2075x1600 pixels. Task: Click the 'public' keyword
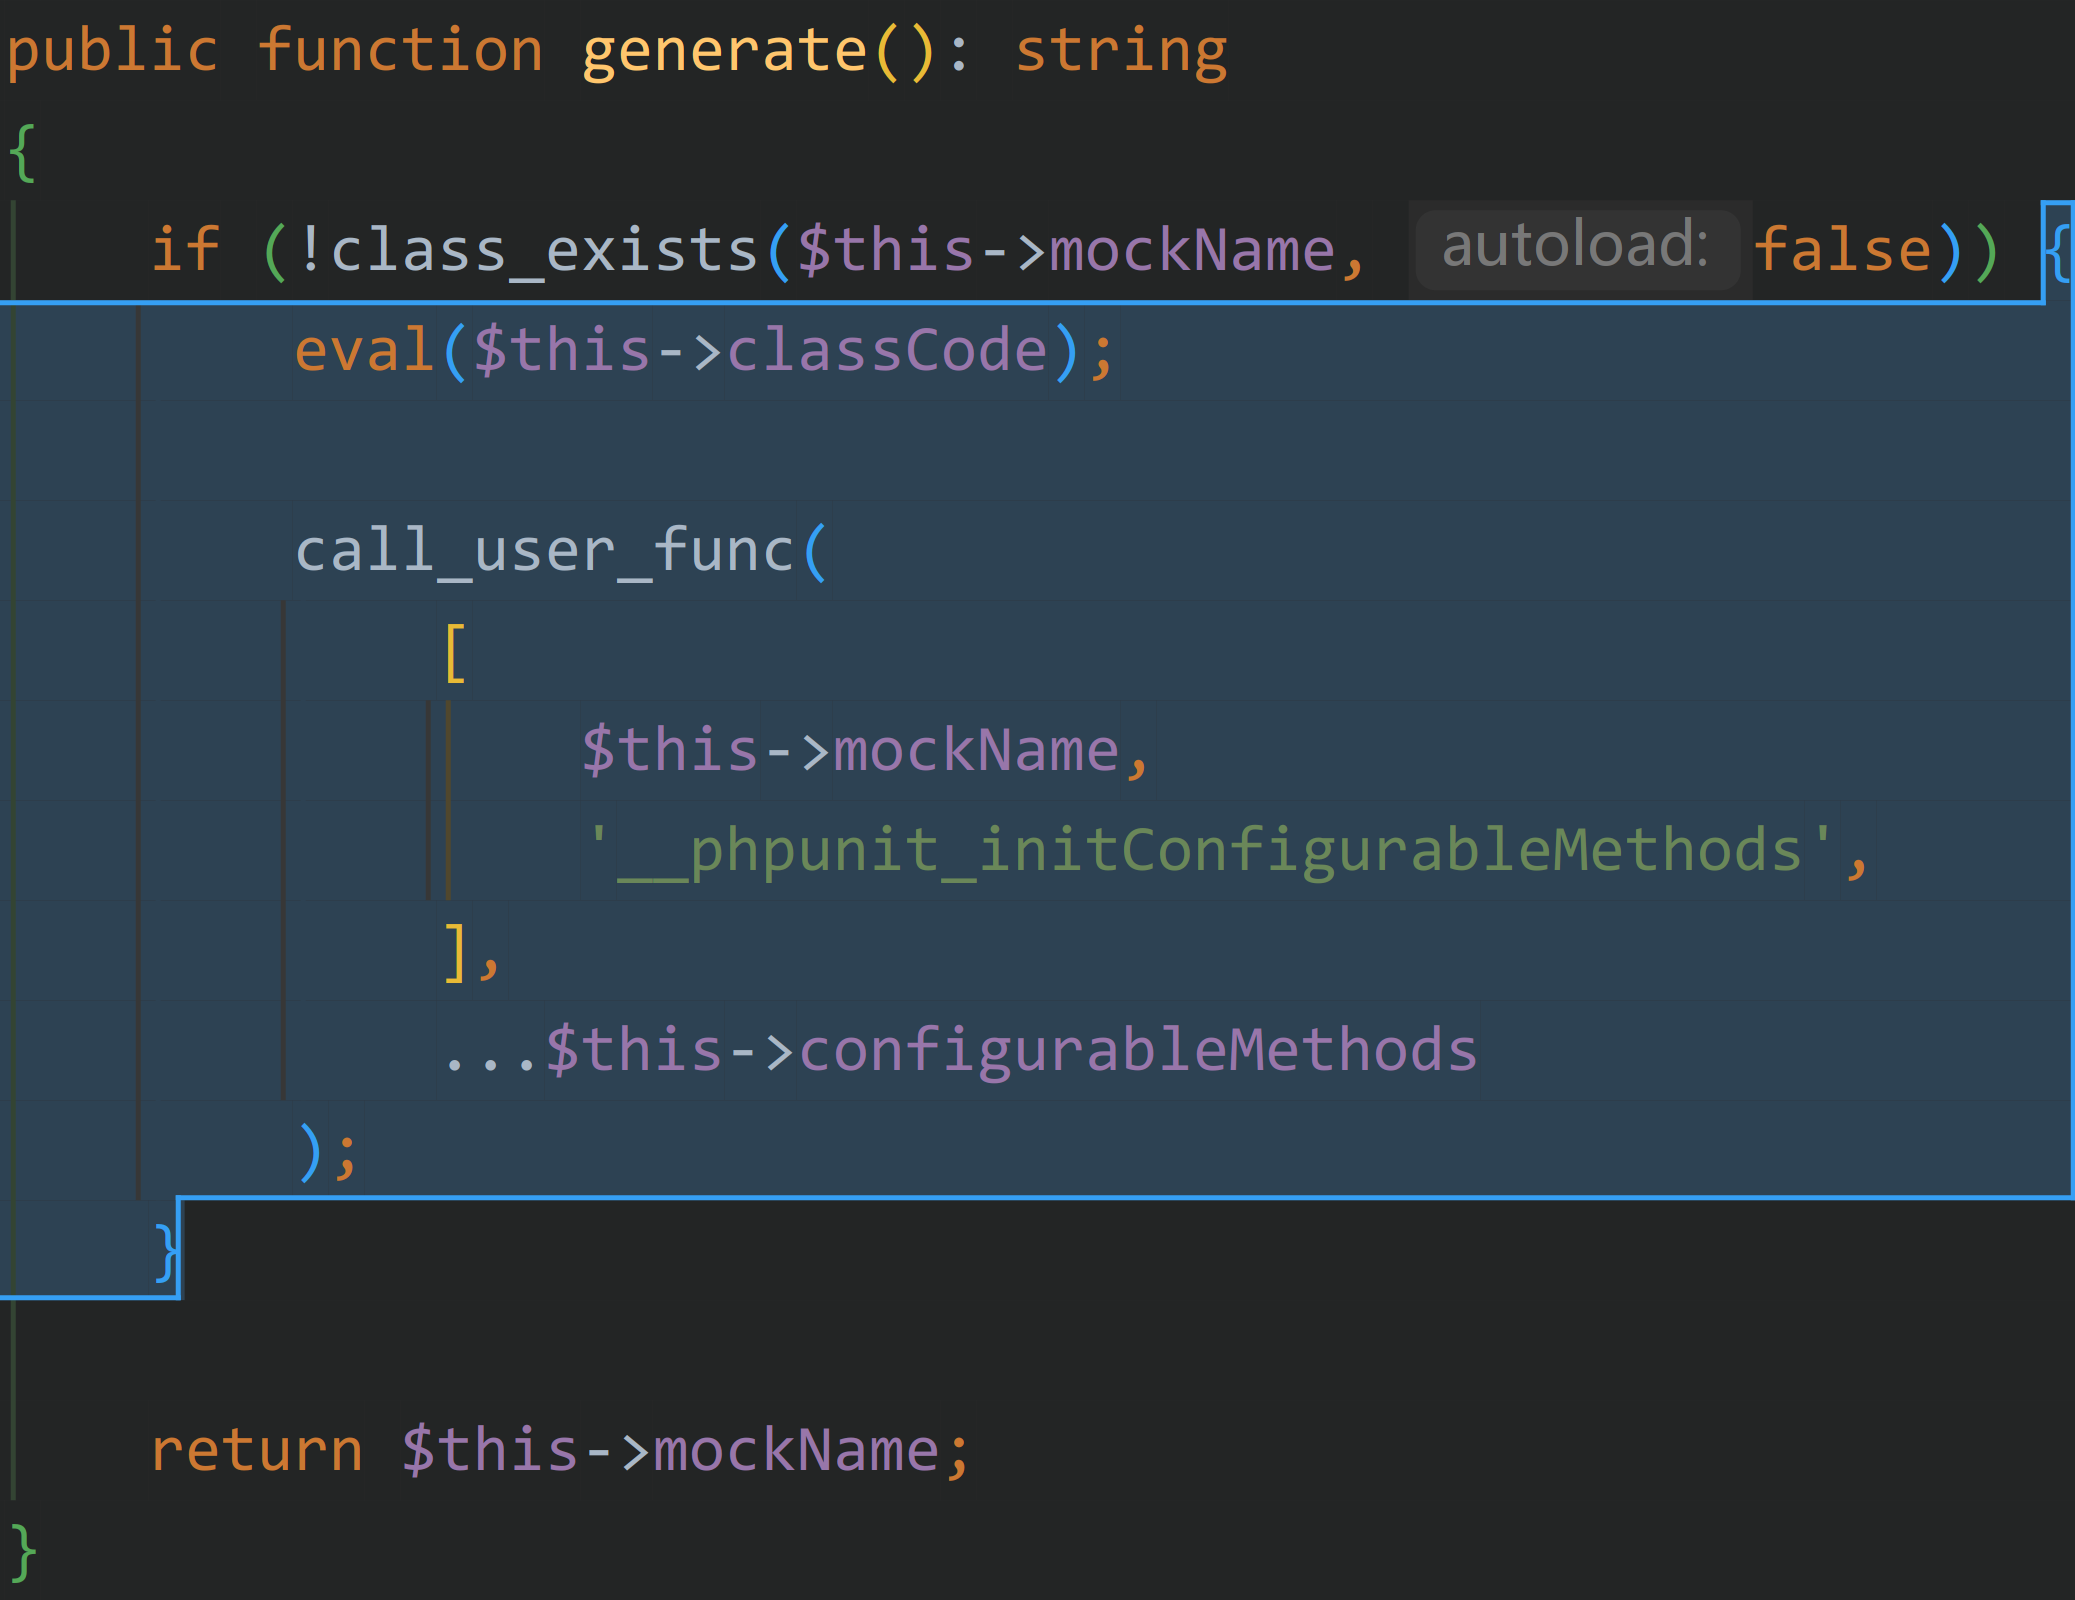[x=112, y=52]
